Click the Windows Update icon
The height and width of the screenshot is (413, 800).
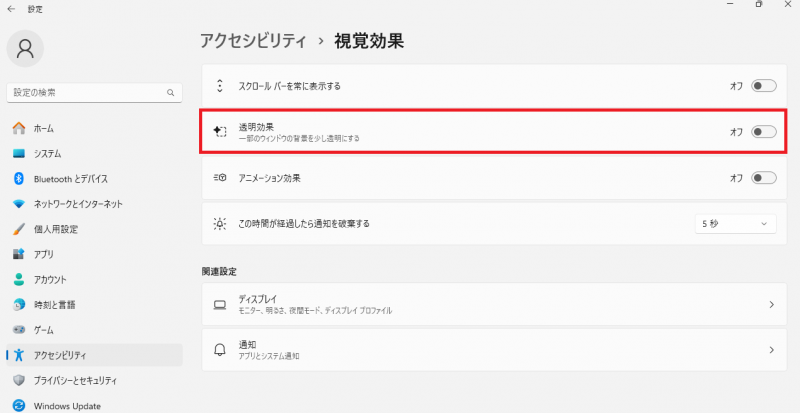click(19, 406)
